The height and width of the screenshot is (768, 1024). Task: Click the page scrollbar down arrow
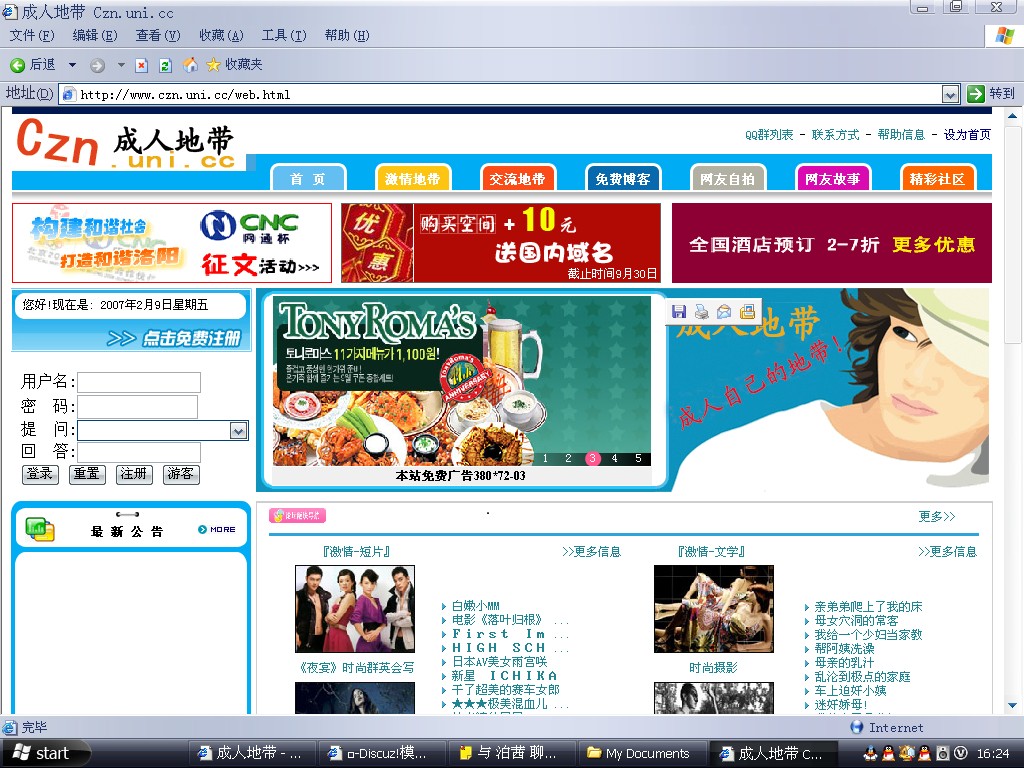coord(1012,705)
